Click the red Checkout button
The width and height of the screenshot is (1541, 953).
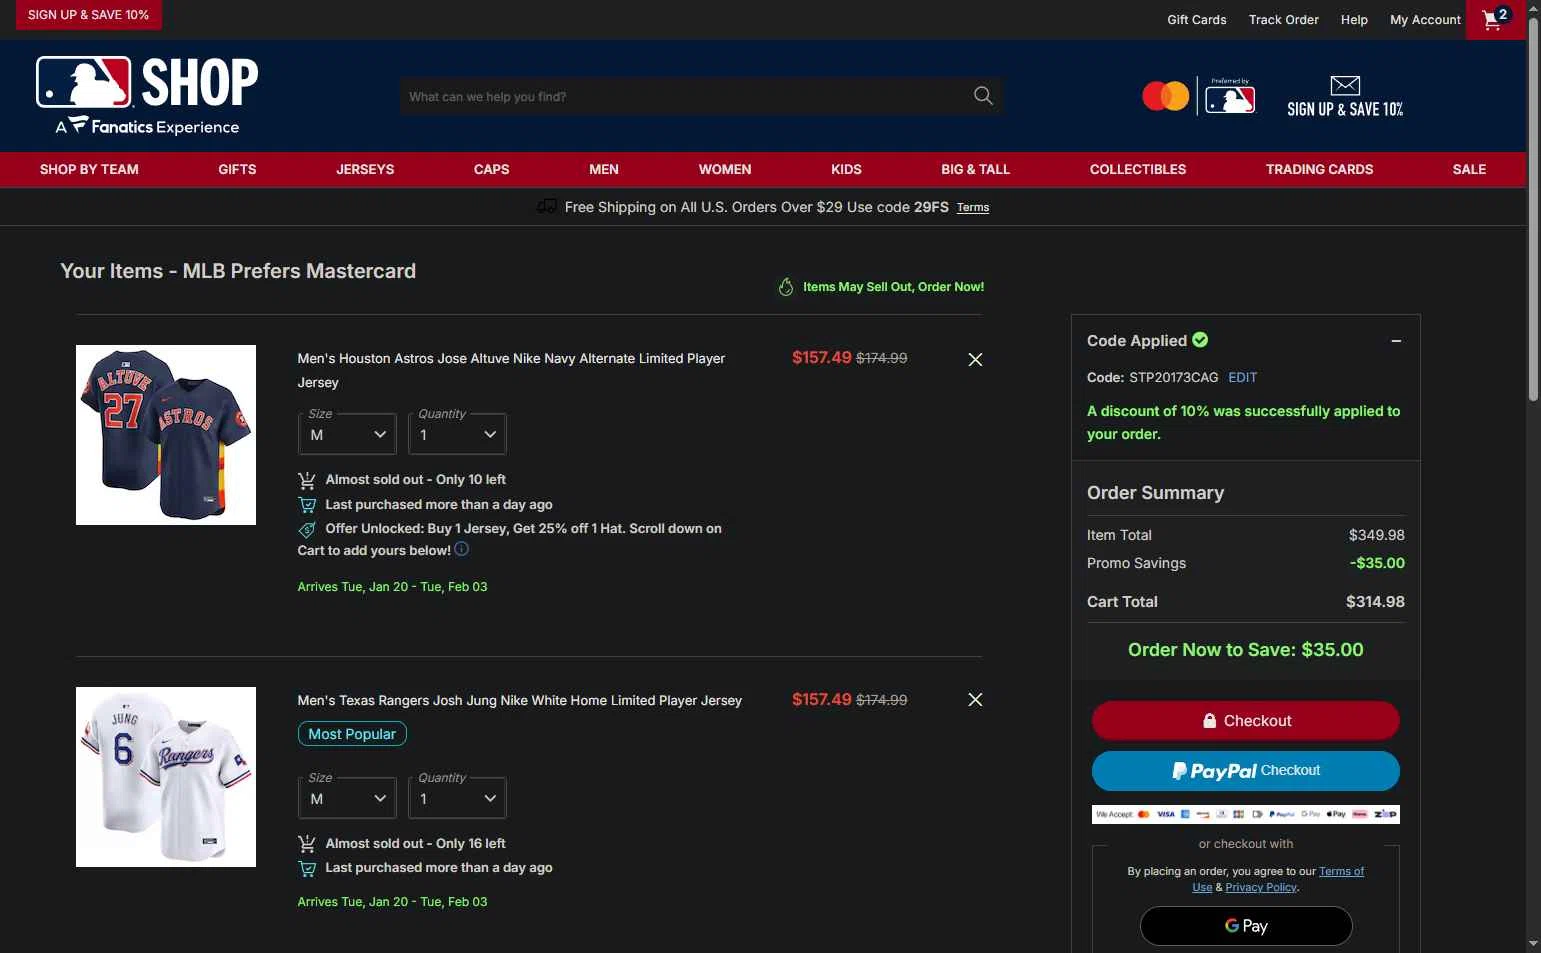[1245, 720]
